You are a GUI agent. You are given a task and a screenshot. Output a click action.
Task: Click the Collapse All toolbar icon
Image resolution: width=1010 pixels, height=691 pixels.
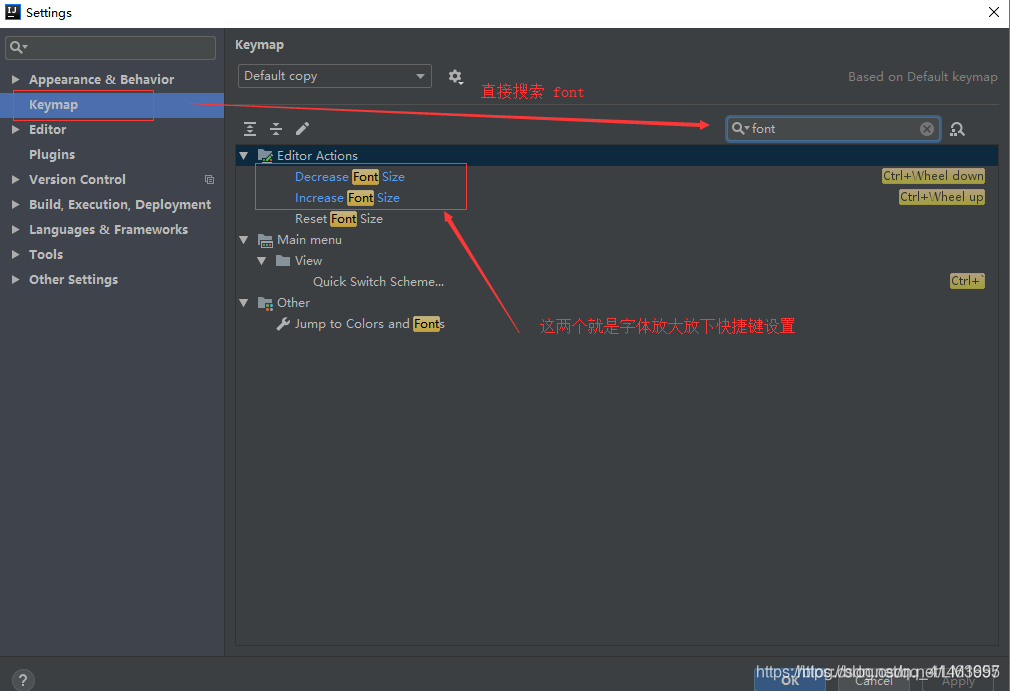[276, 129]
